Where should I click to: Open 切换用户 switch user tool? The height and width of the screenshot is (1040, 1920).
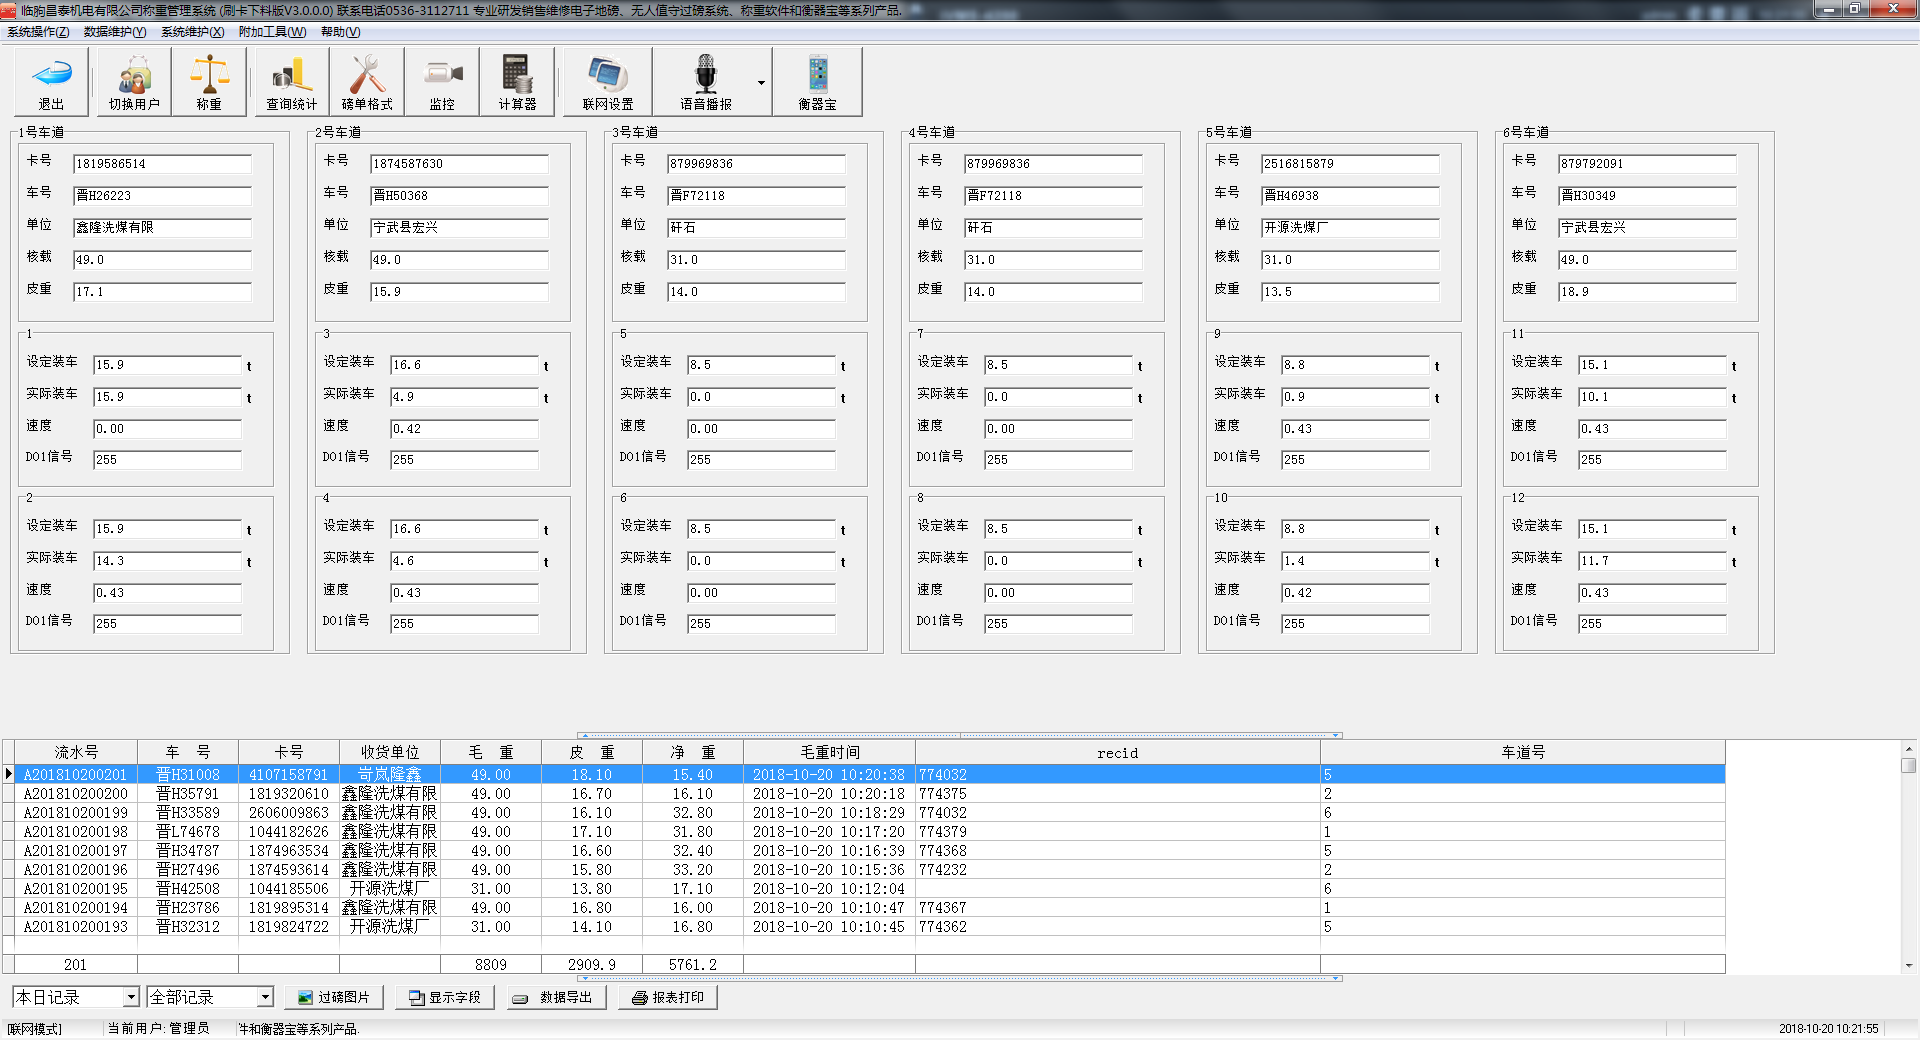click(134, 82)
